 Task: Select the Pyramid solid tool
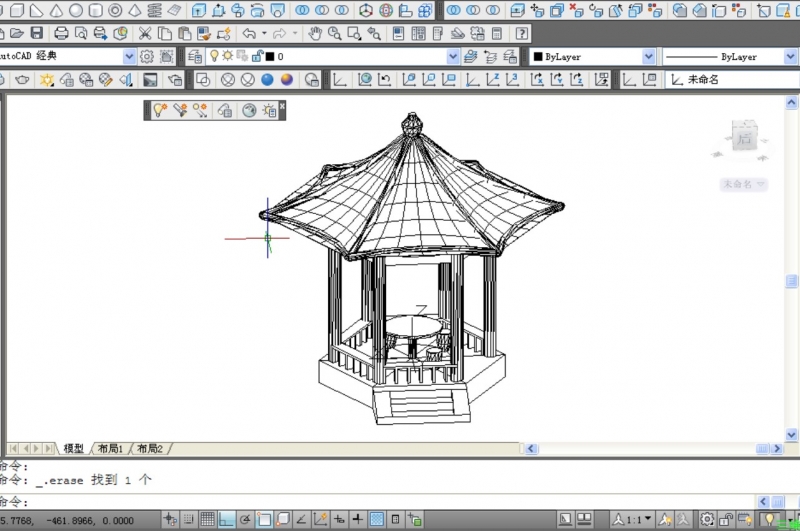(135, 10)
